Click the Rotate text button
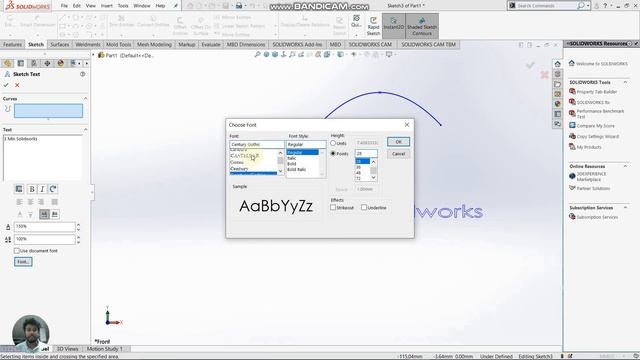640x360 pixels. point(53,189)
